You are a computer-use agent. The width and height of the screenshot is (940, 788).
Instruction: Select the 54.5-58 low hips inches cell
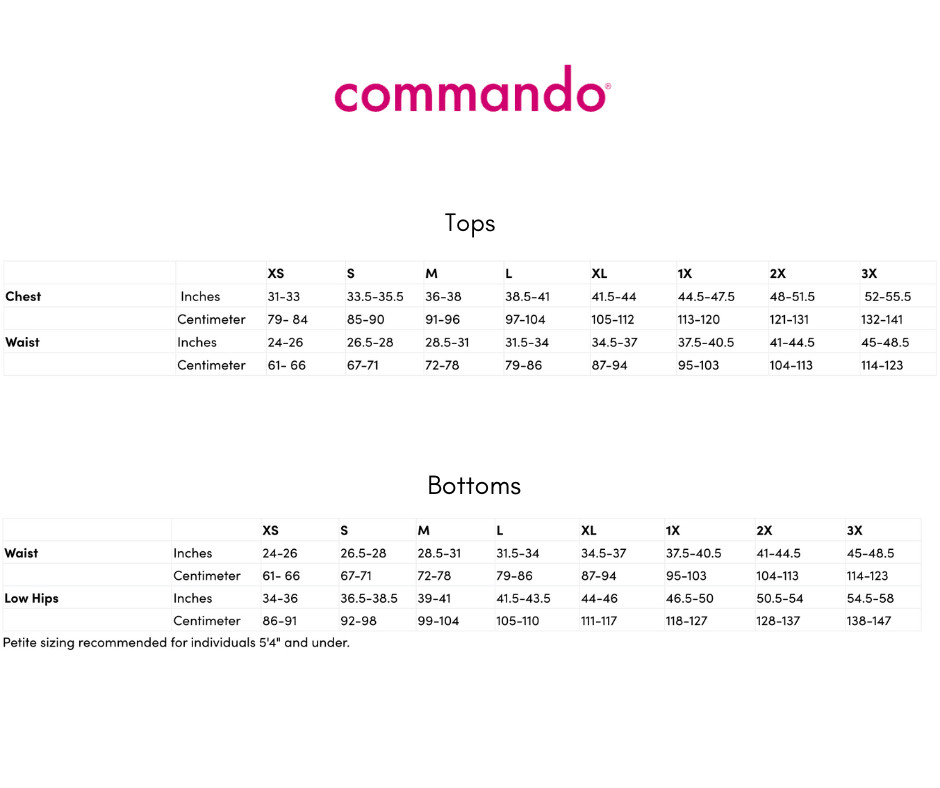(x=870, y=598)
